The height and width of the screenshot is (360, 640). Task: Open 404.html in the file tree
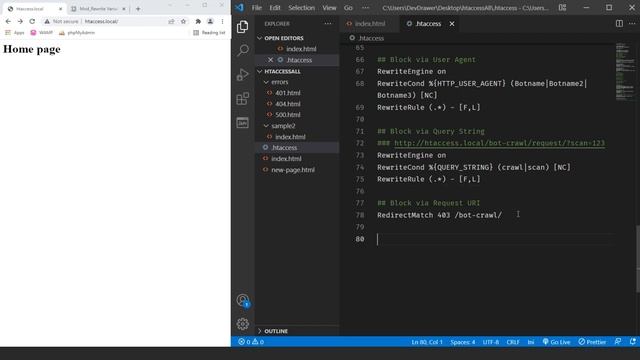point(287,104)
